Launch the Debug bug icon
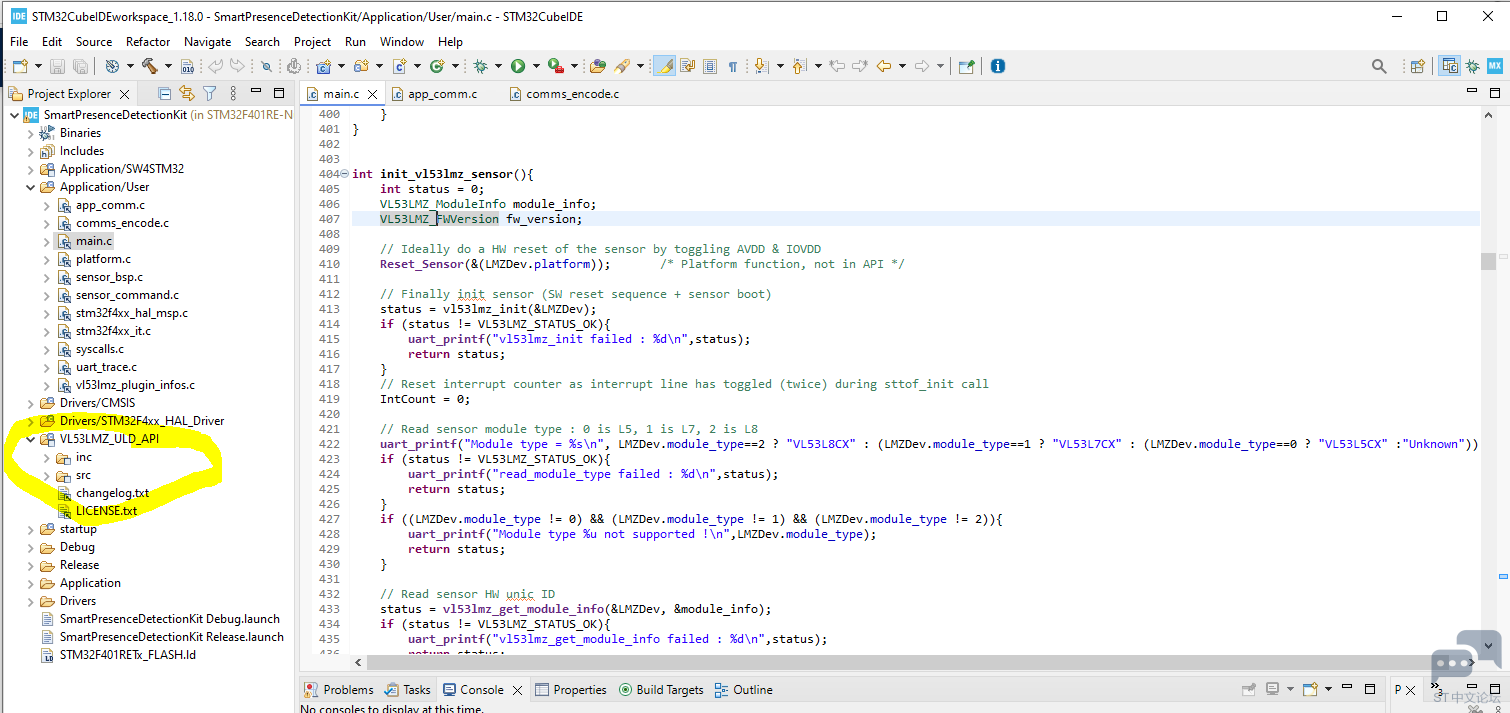 [481, 66]
